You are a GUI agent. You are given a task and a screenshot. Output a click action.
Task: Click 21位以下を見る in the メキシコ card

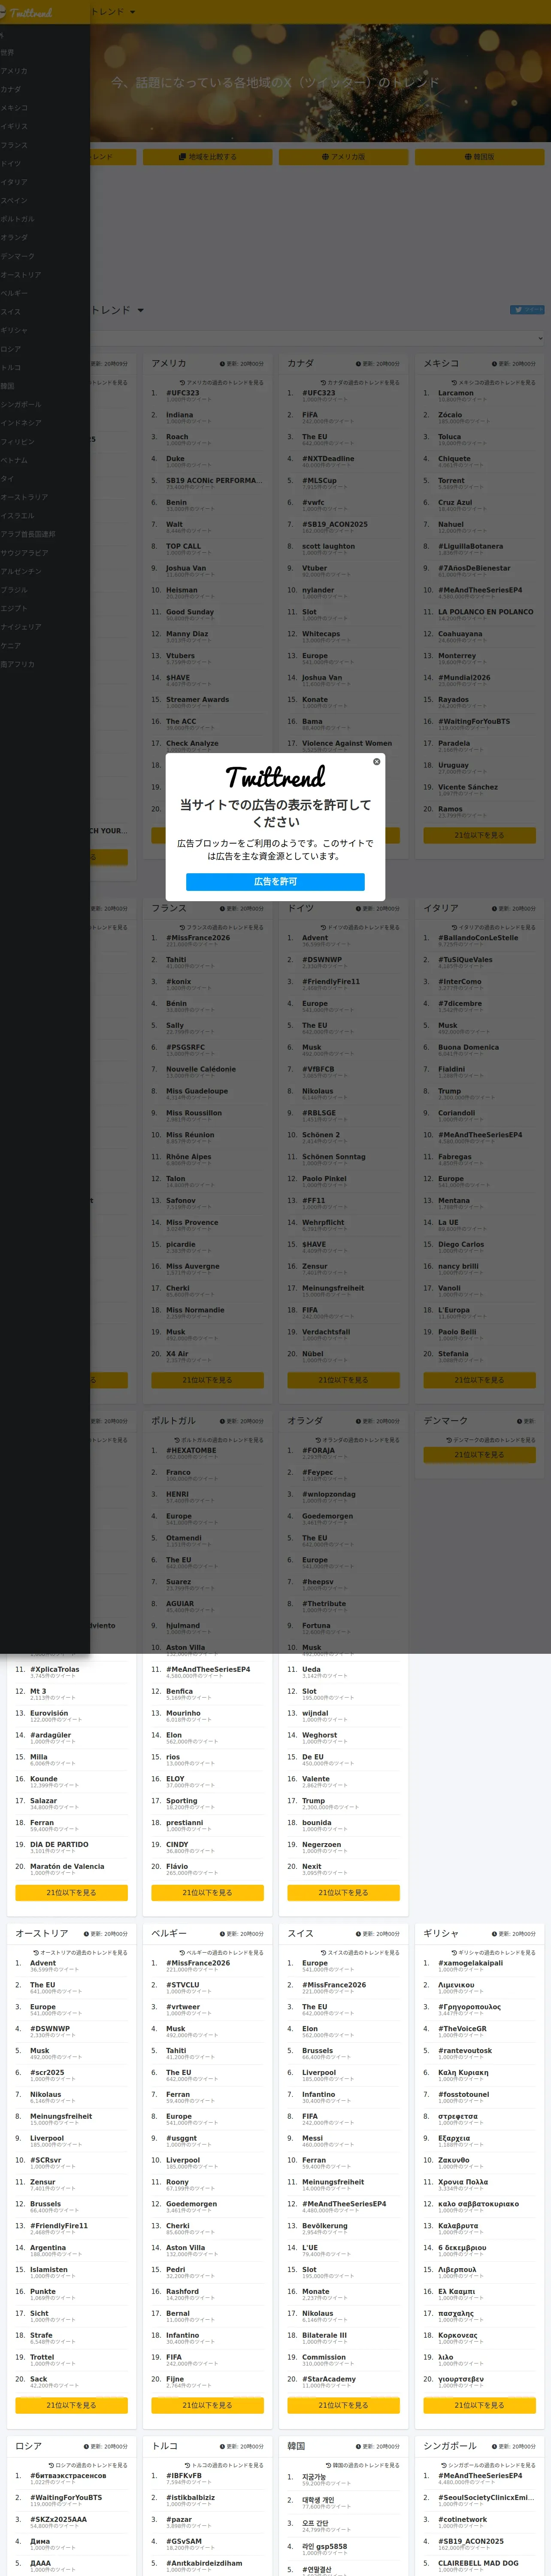479,835
